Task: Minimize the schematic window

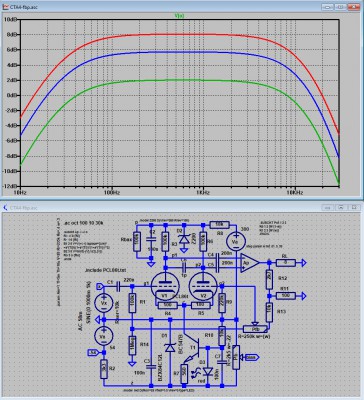Action: pyautogui.click(x=328, y=208)
